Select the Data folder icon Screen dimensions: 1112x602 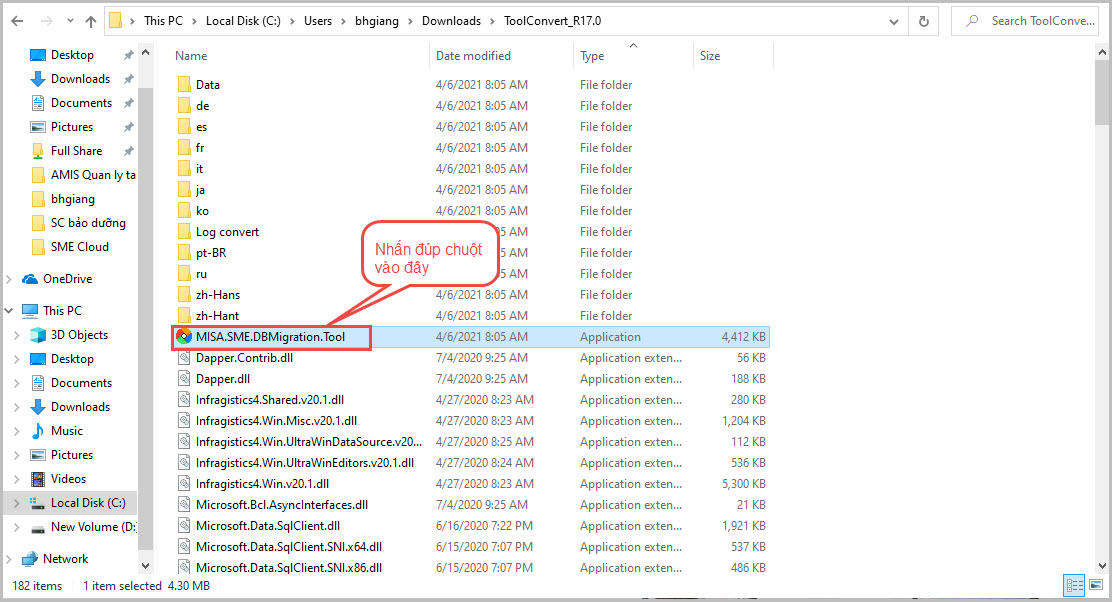[184, 85]
